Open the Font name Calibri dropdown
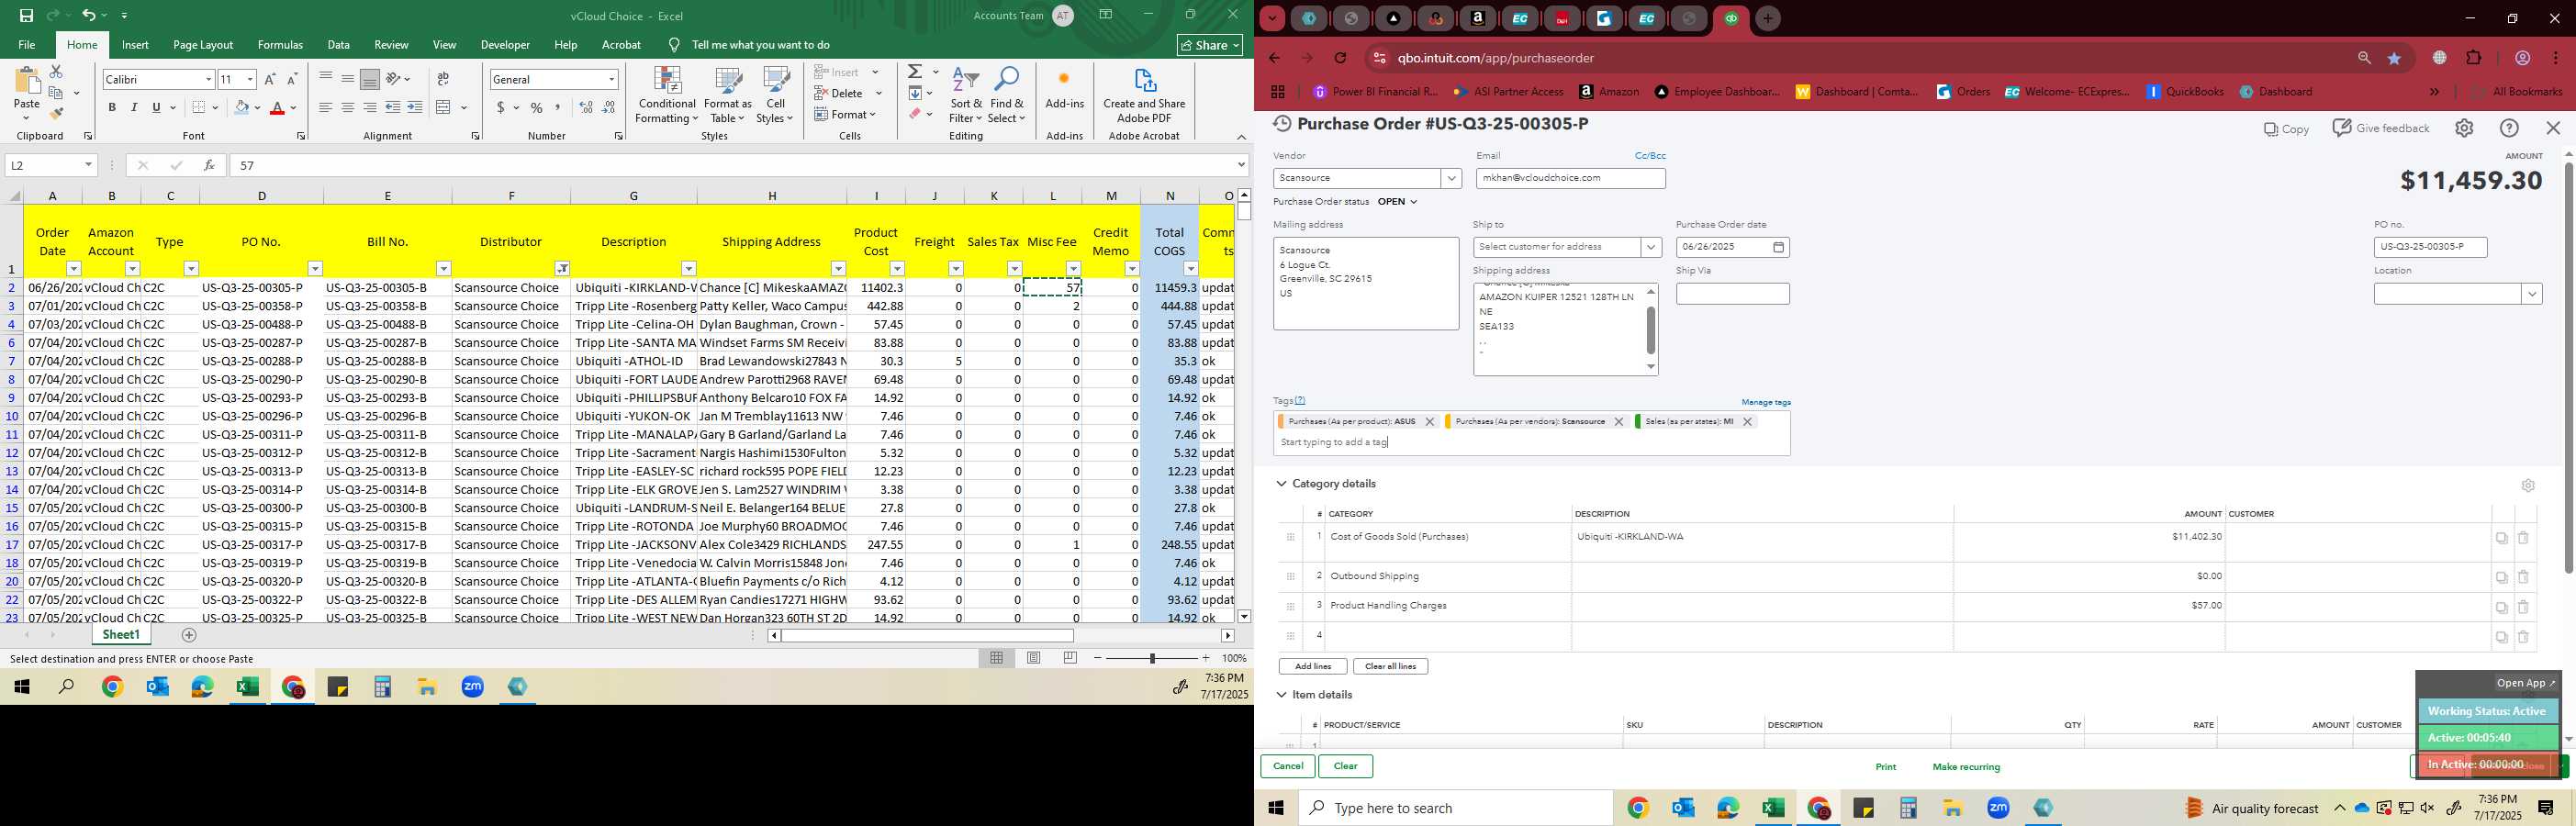2576x826 pixels. click(208, 79)
